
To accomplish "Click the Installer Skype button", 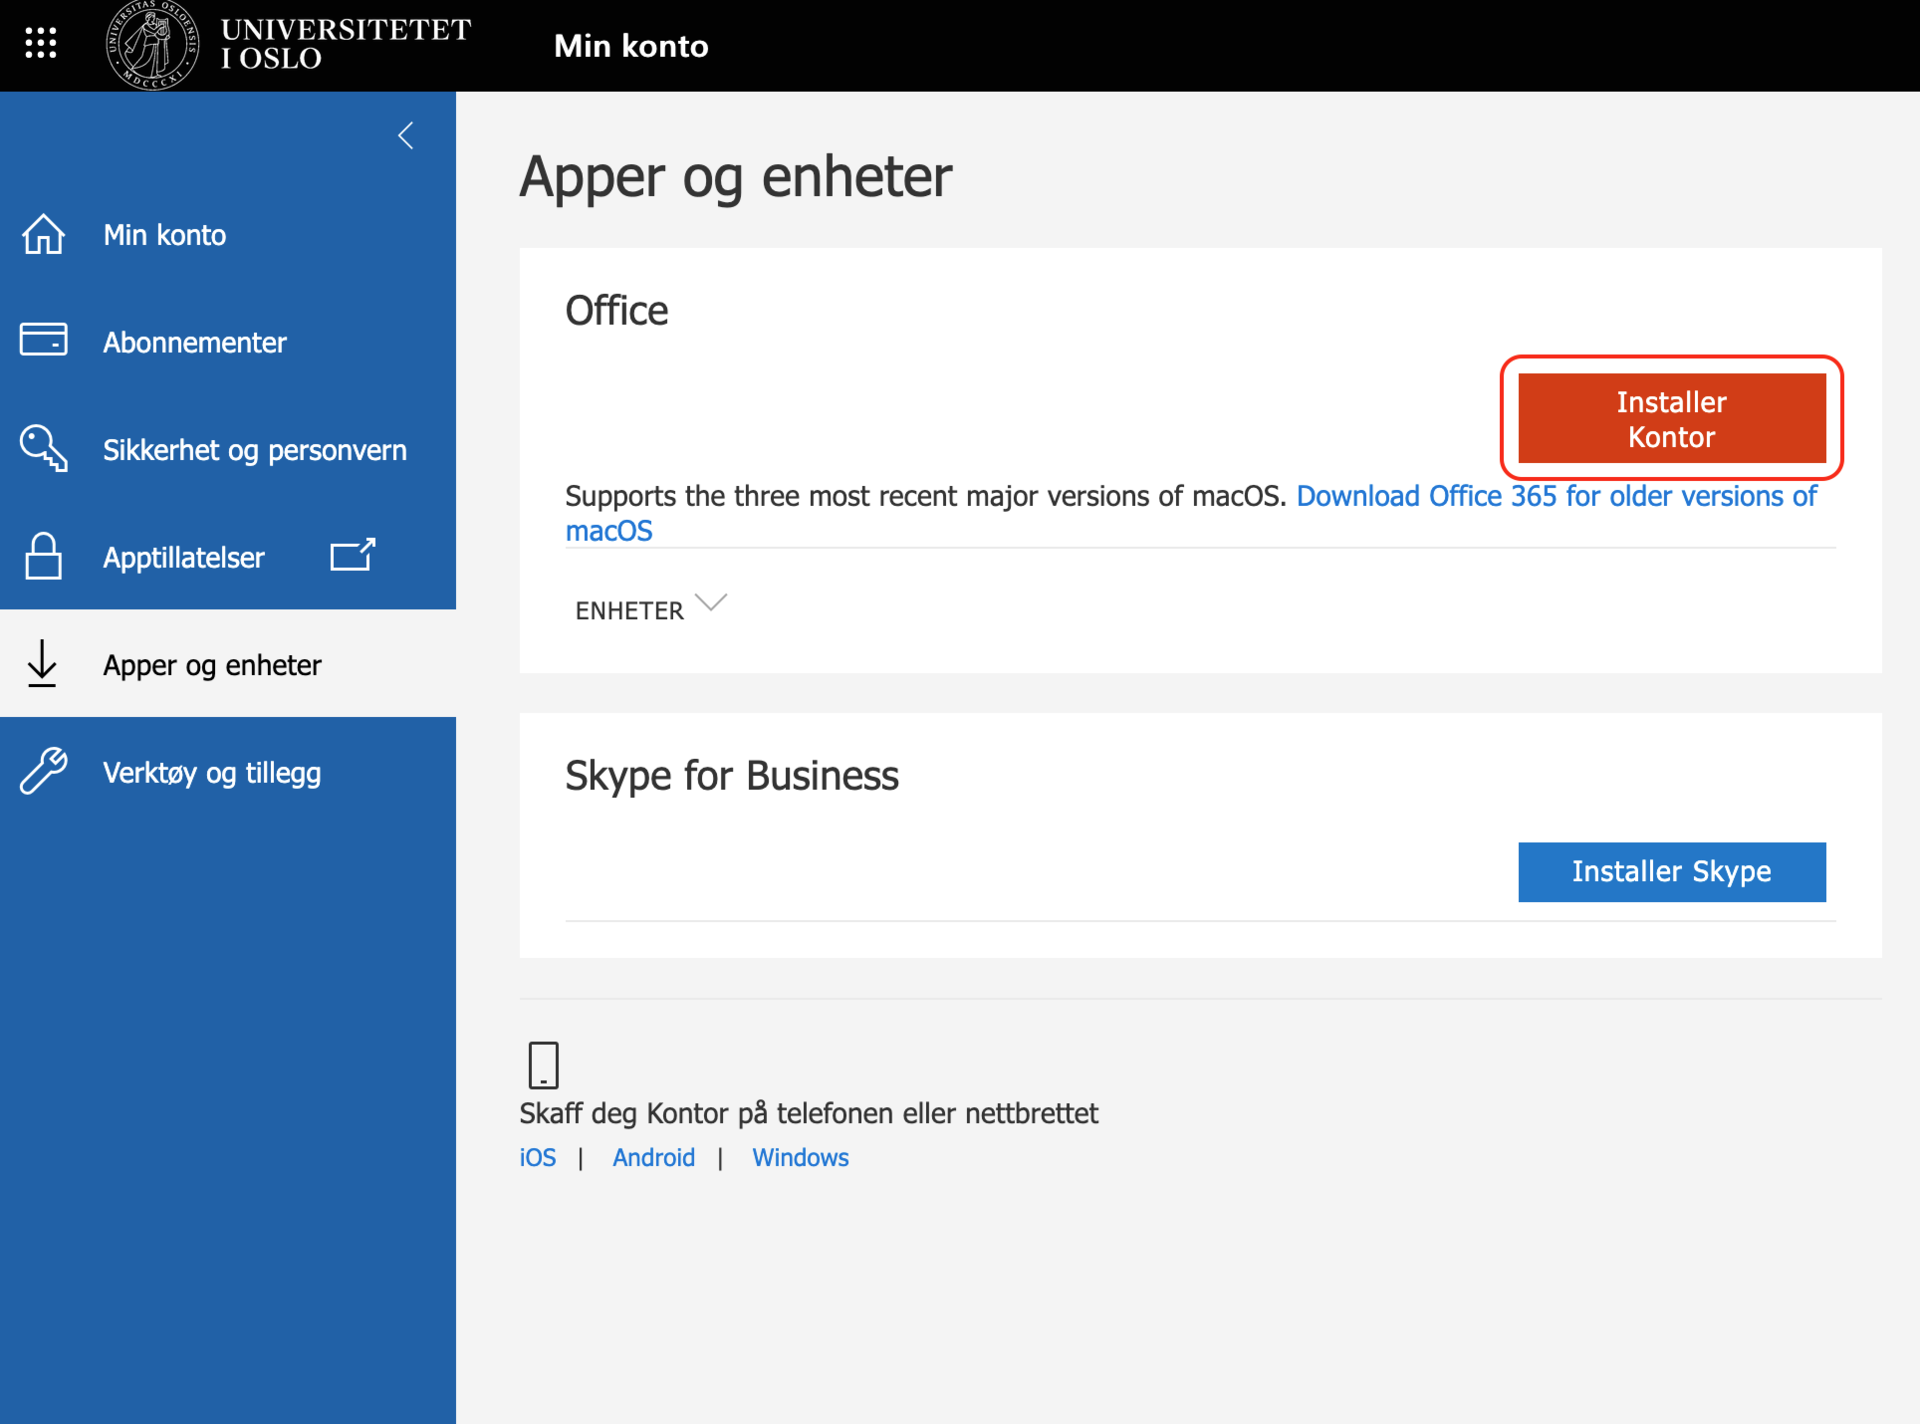I will pyautogui.click(x=1671, y=871).
